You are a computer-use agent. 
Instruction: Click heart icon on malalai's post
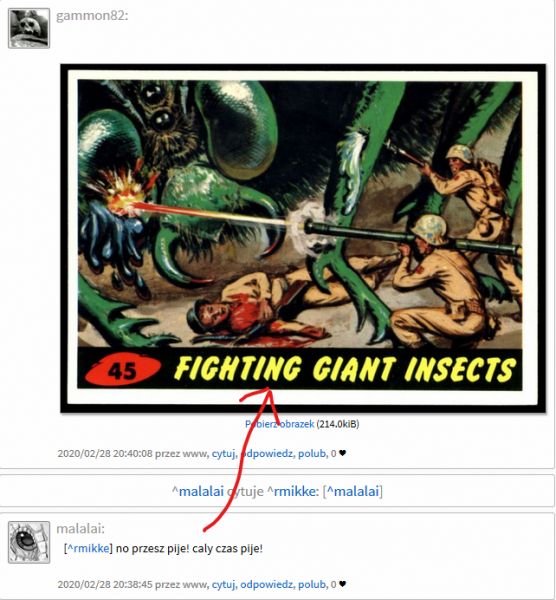click(x=342, y=584)
